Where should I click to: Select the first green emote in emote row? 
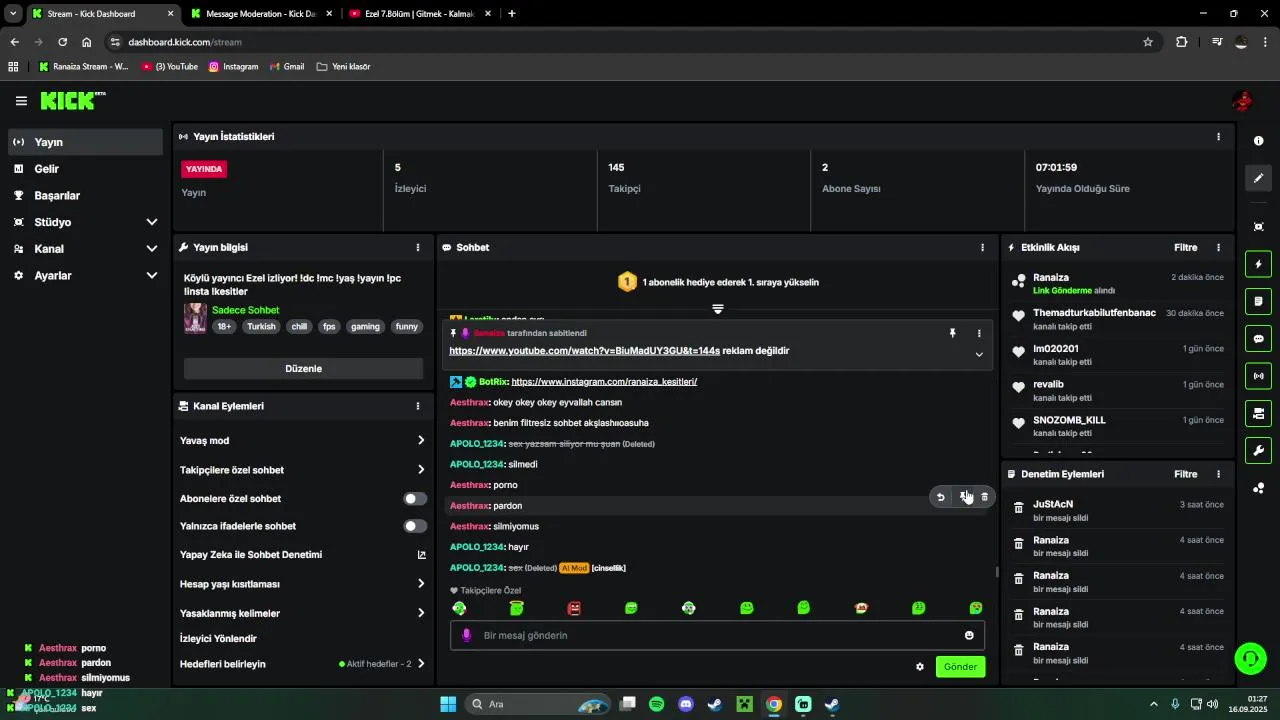[x=459, y=608]
